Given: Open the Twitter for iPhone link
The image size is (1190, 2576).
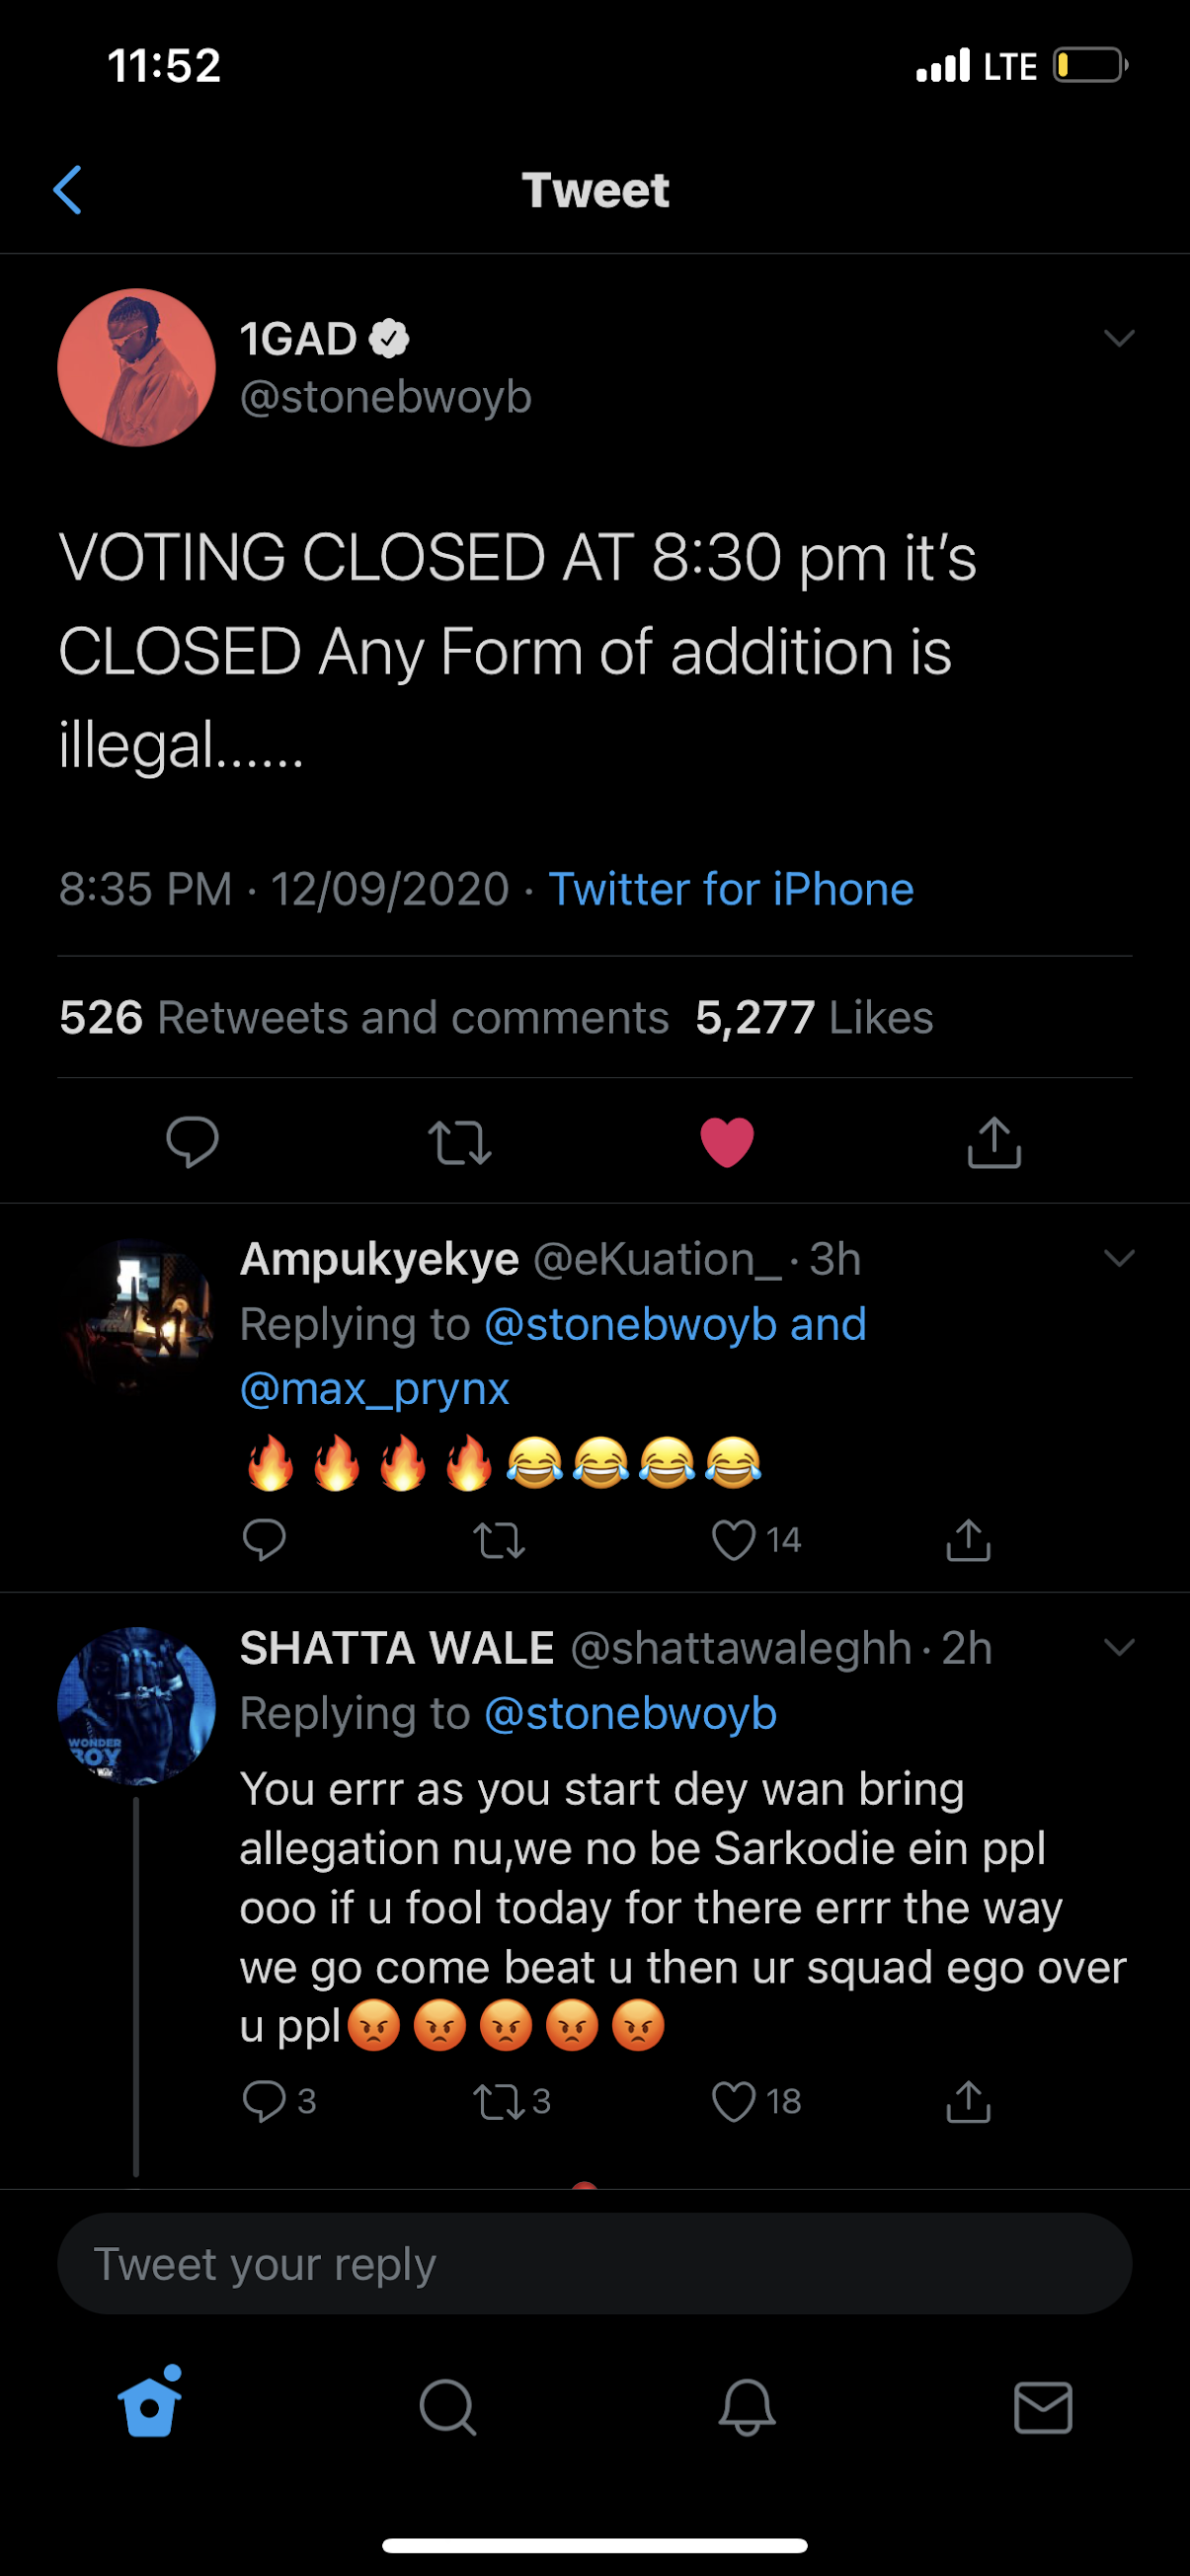Looking at the screenshot, I should point(731,889).
